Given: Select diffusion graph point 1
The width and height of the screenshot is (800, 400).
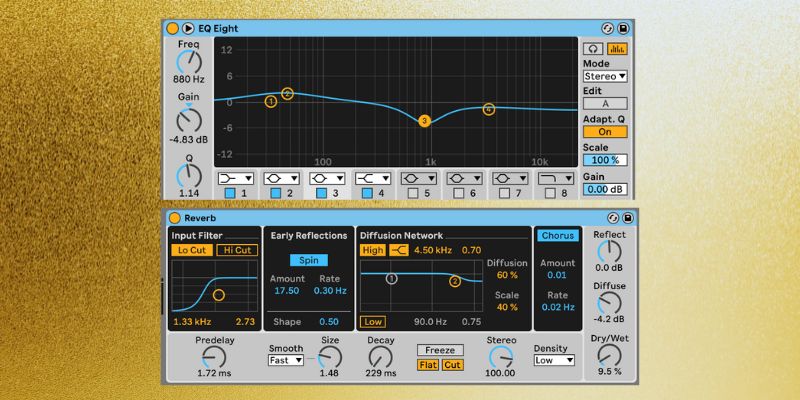Looking at the screenshot, I should tap(391, 279).
